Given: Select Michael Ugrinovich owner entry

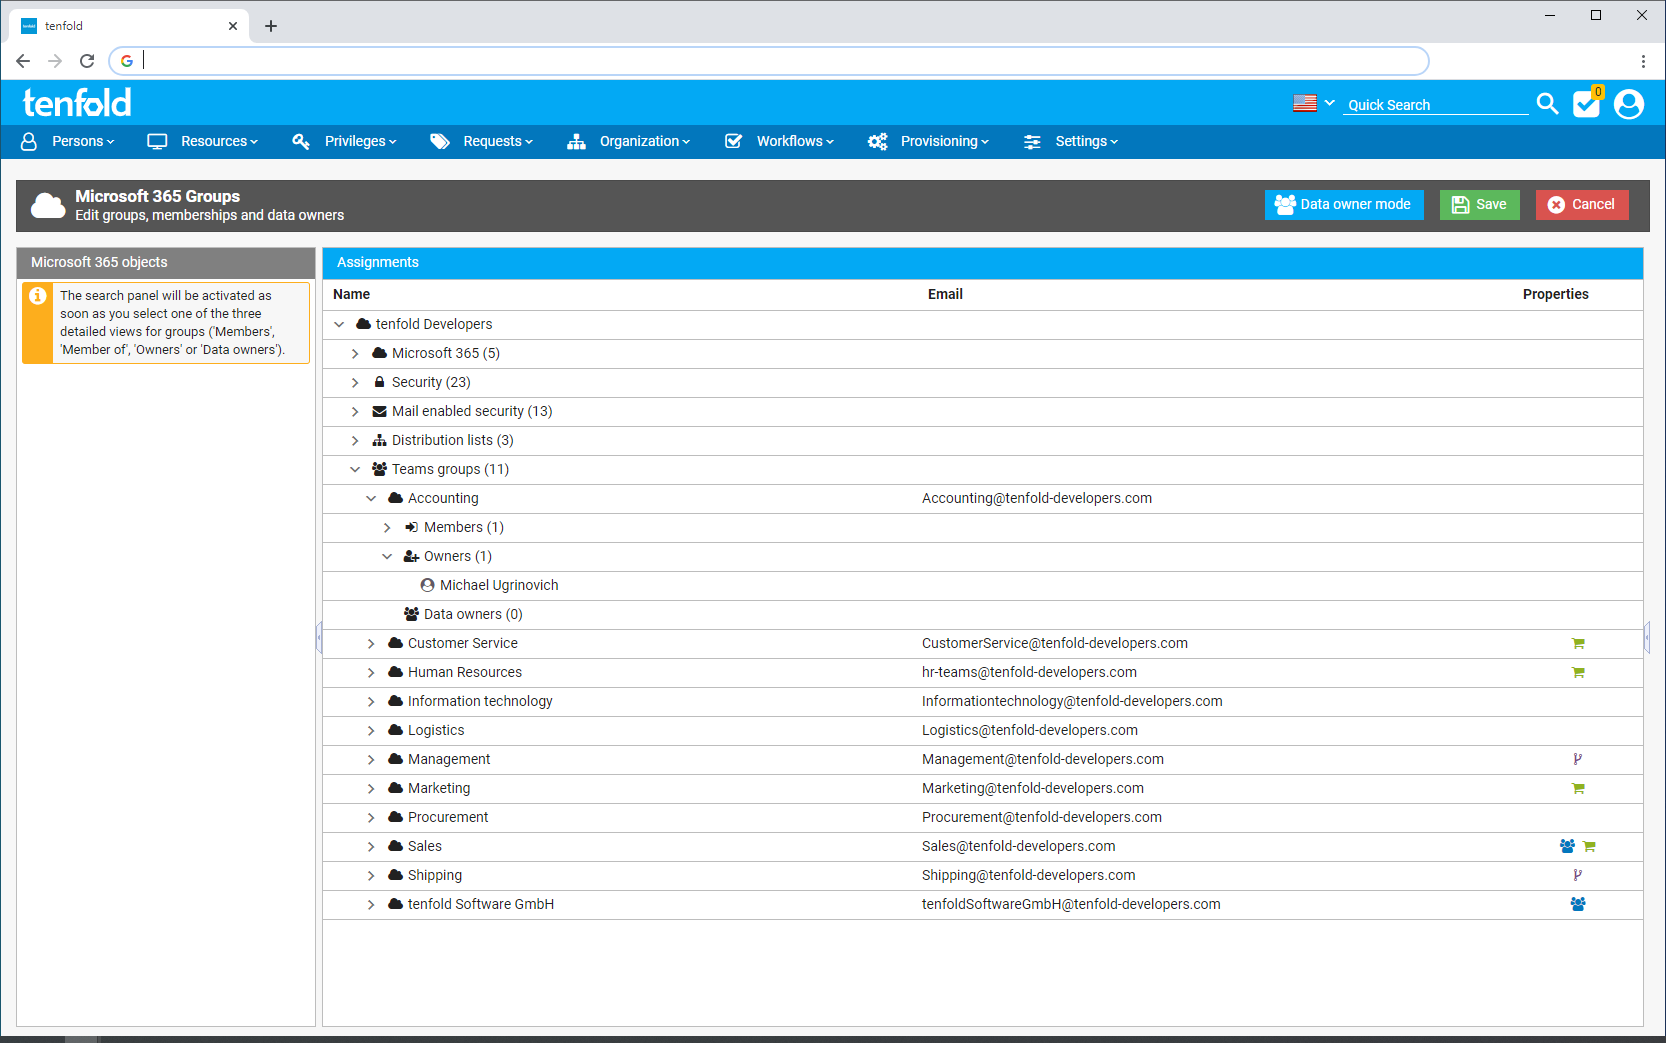Looking at the screenshot, I should [499, 585].
